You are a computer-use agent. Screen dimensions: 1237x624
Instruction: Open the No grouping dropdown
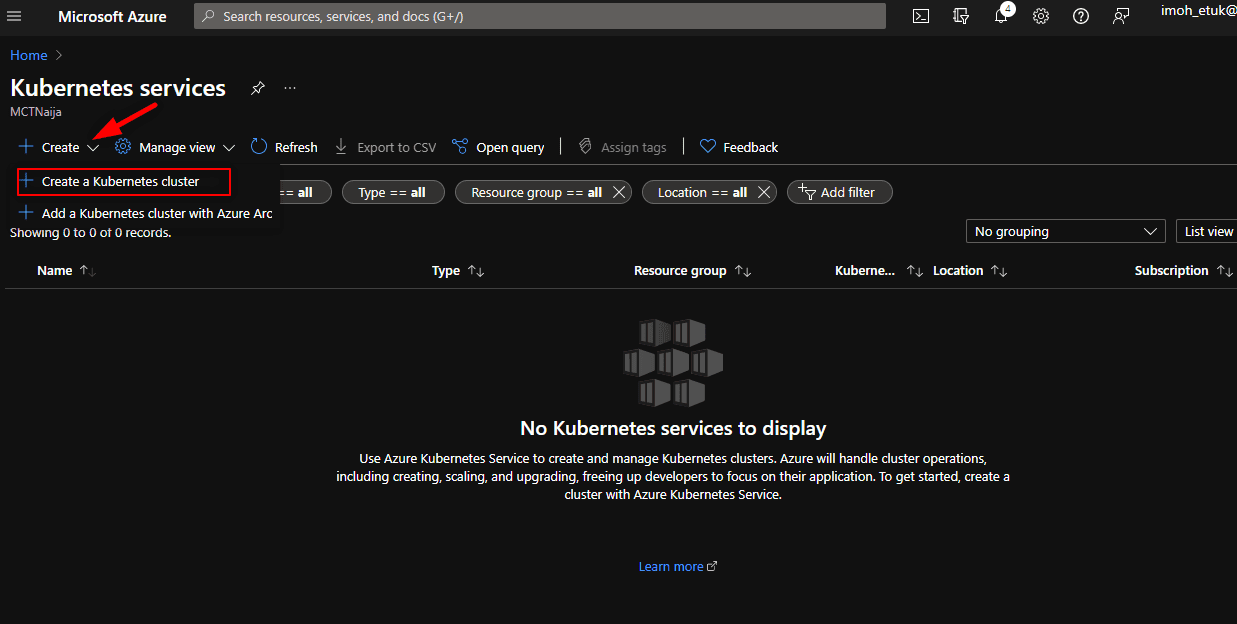(1066, 231)
